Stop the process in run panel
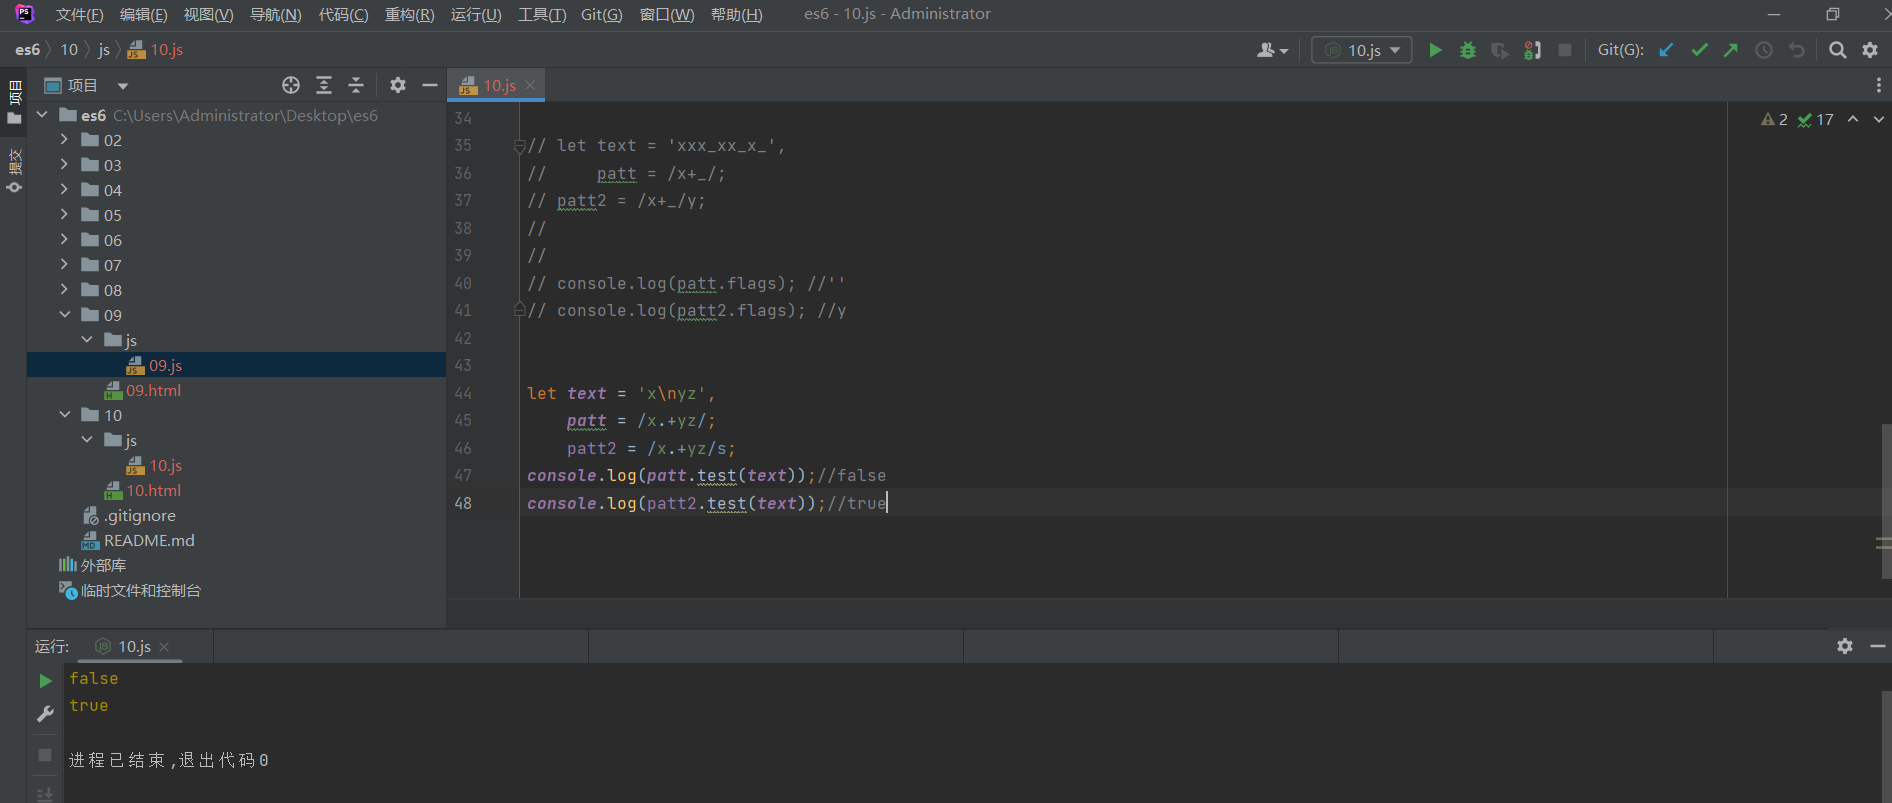Viewport: 1892px width, 803px height. pyautogui.click(x=45, y=755)
